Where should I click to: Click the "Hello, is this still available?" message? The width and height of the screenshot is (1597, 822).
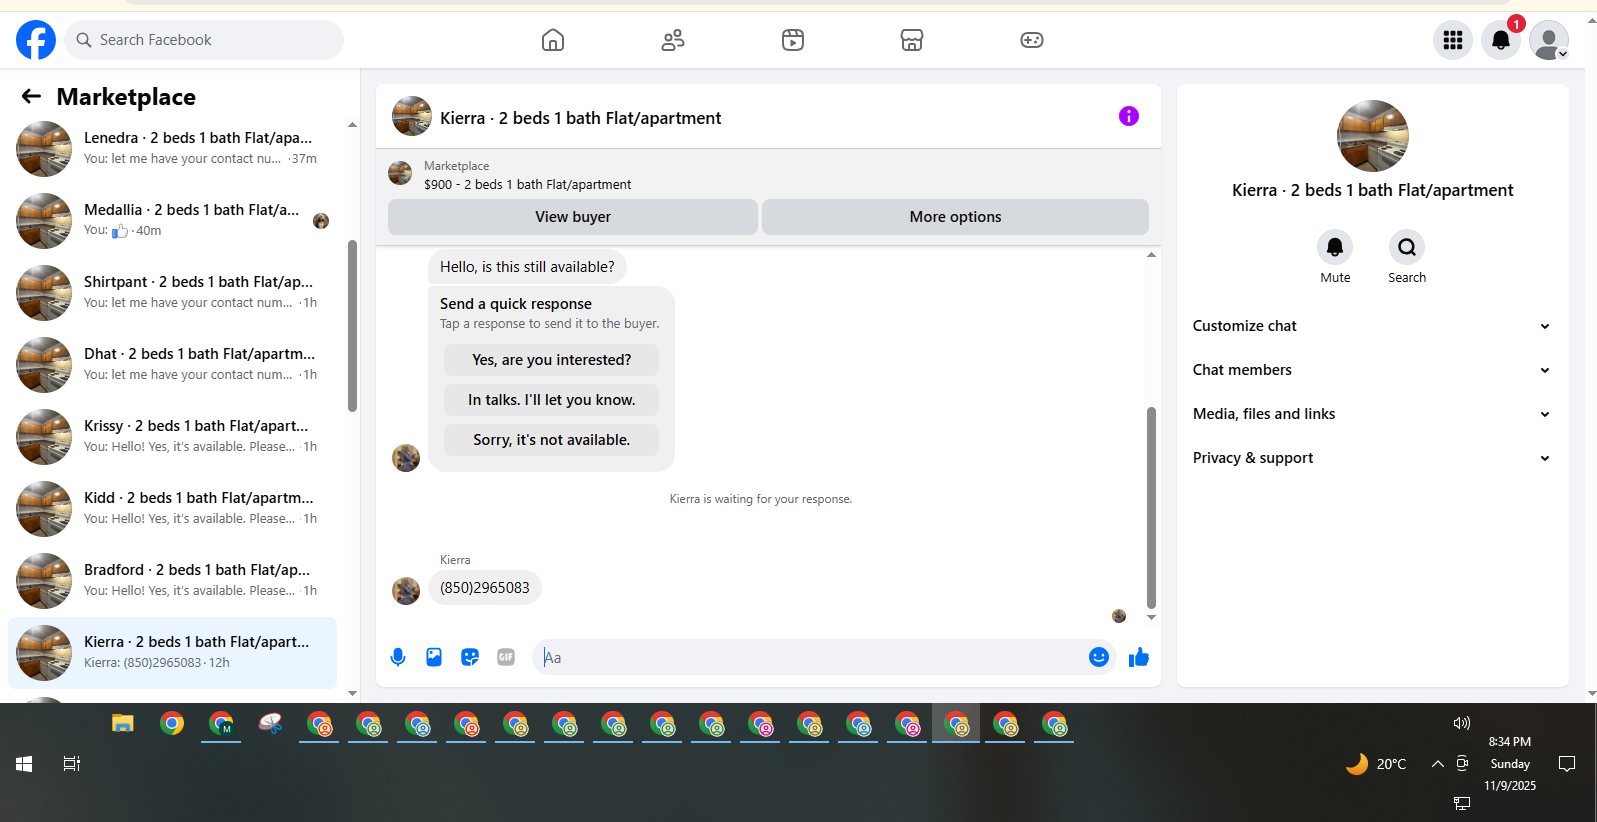[x=527, y=267]
